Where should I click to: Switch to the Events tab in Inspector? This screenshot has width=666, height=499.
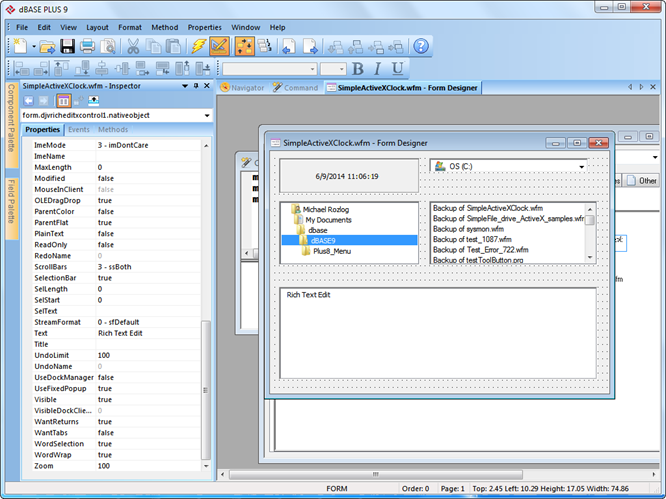tap(79, 130)
